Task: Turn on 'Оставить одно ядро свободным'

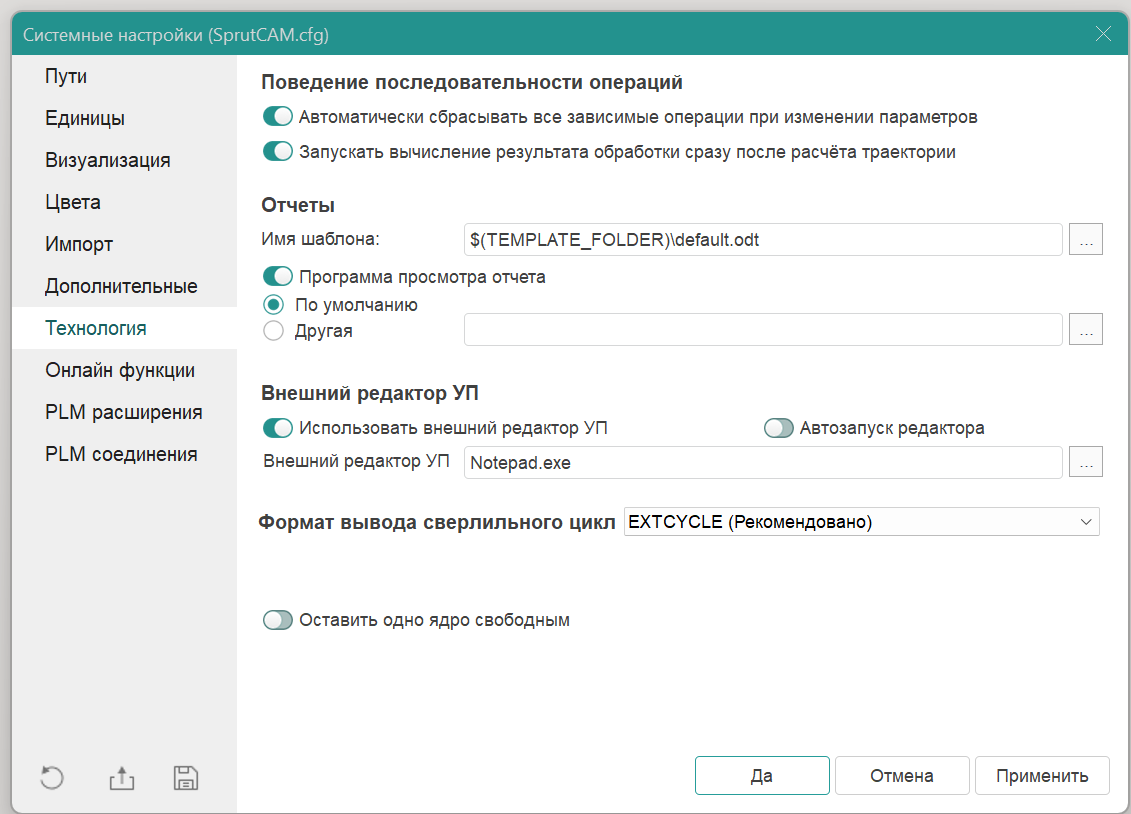Action: pos(277,620)
